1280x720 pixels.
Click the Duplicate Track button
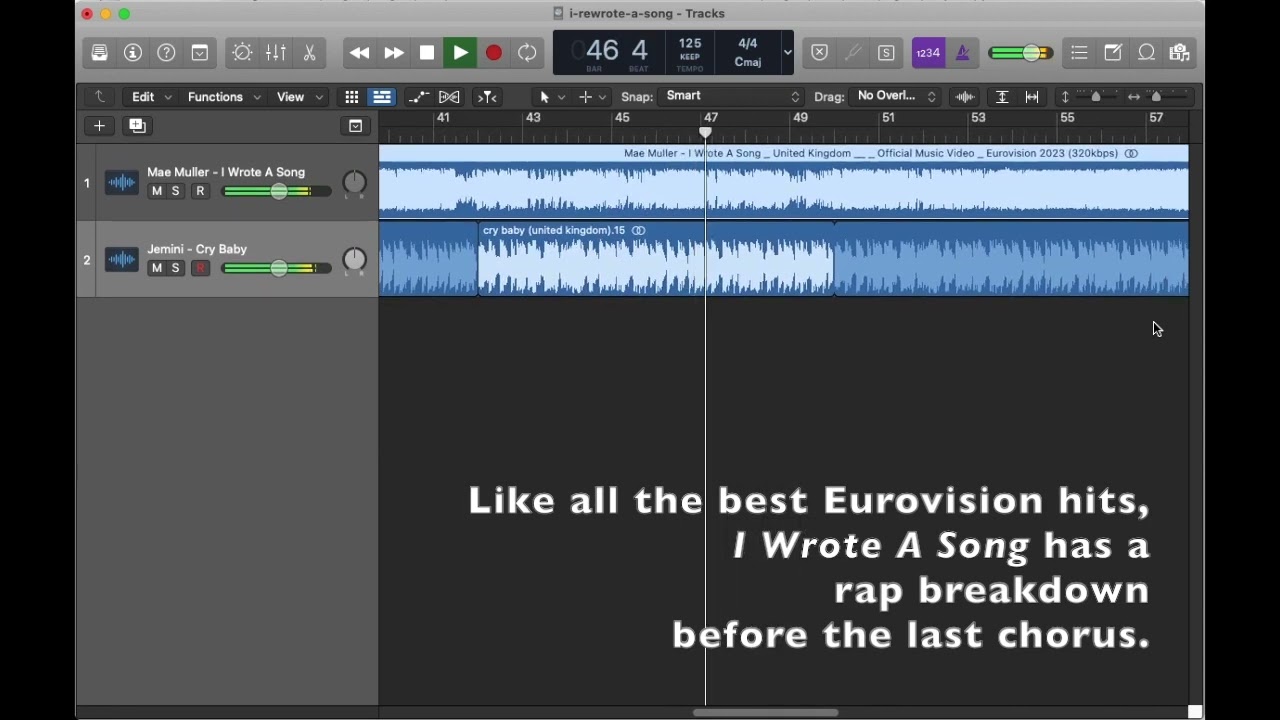tap(137, 126)
